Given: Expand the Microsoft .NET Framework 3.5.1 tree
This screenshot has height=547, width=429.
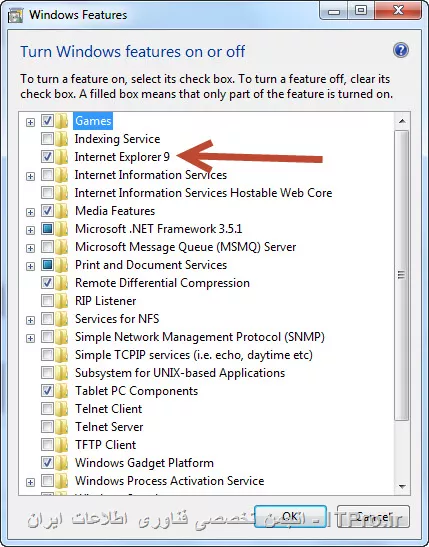Looking at the screenshot, I should coord(31,231).
